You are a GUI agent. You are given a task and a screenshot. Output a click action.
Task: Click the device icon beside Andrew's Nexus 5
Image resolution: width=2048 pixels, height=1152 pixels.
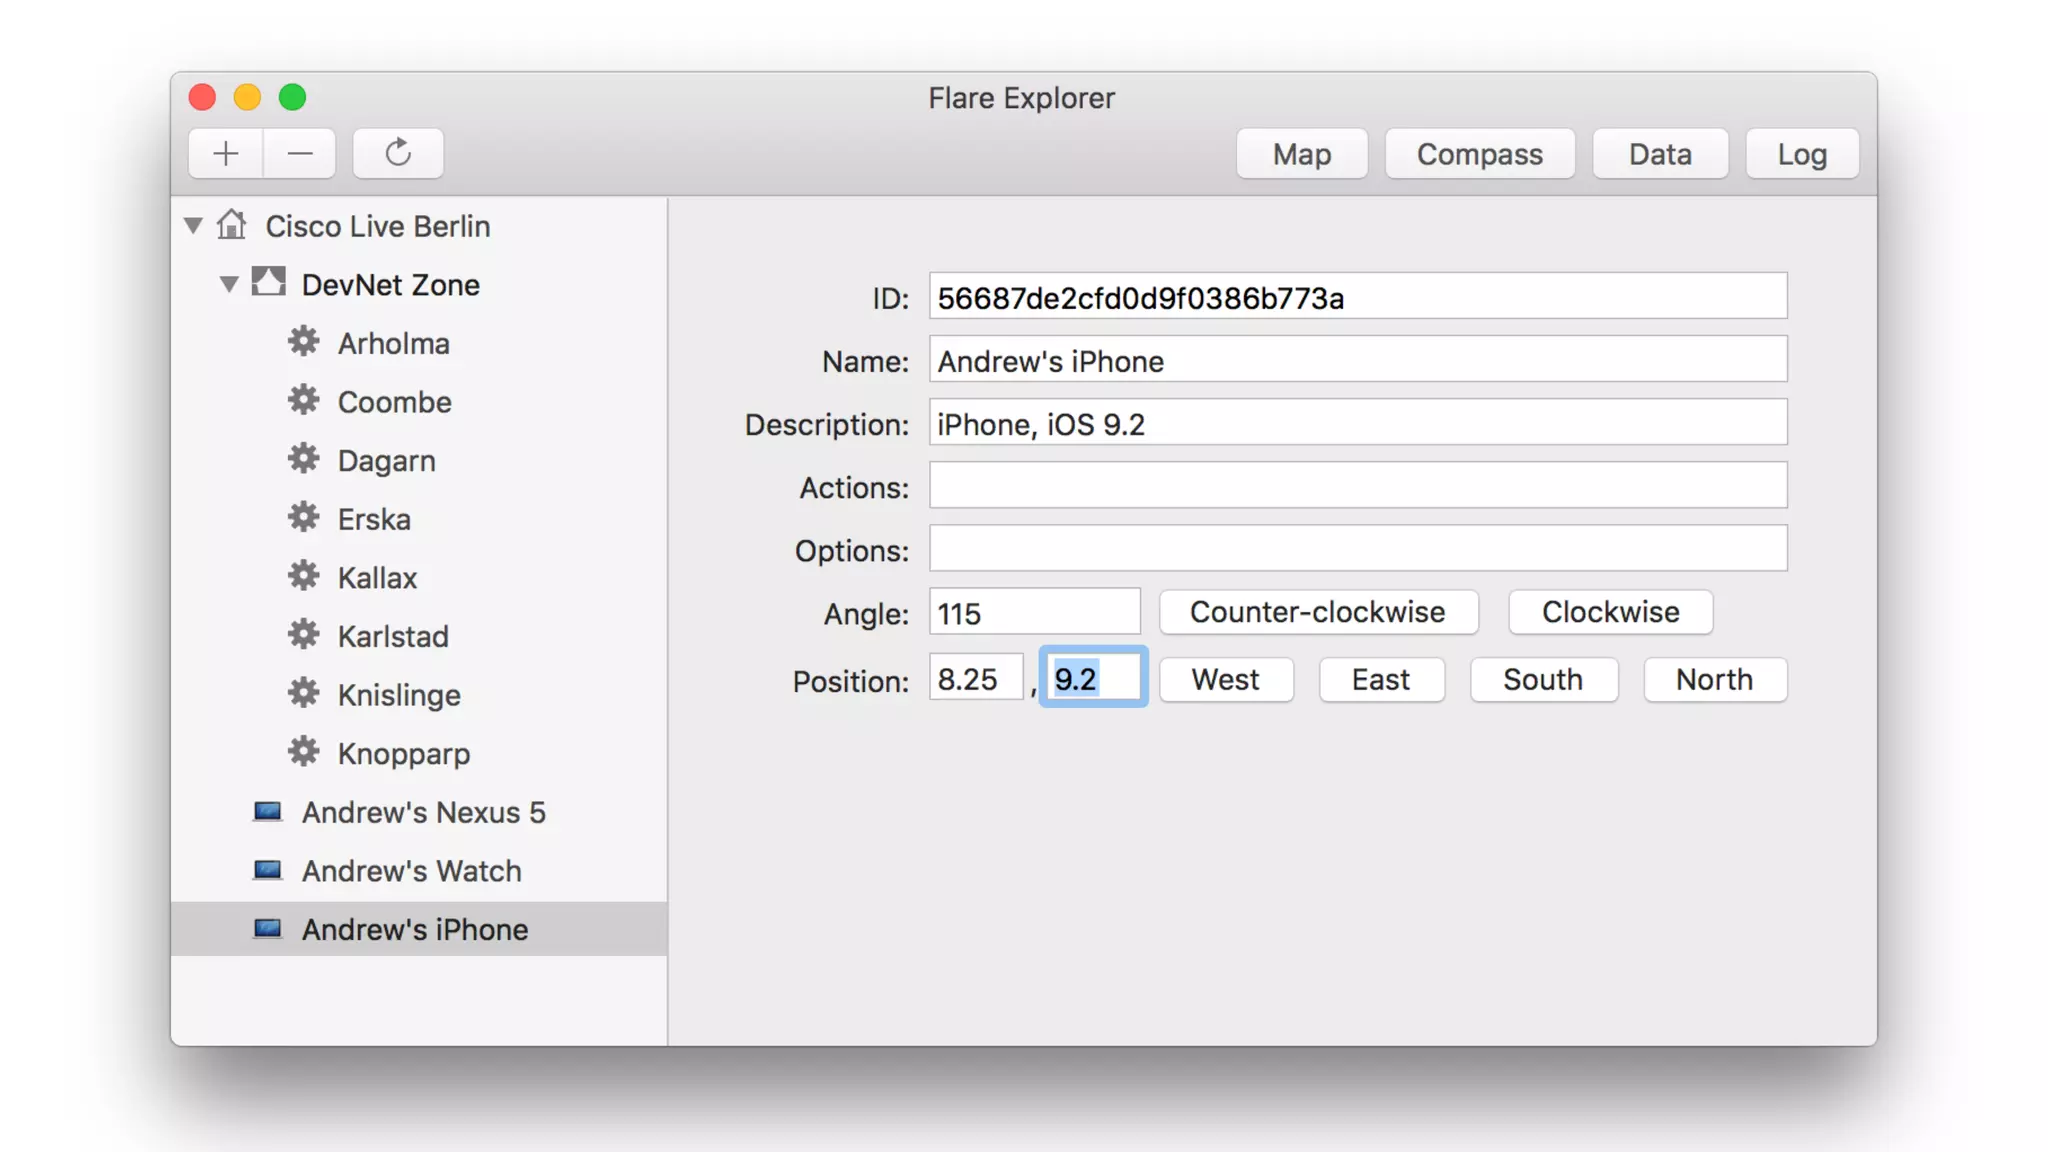tap(268, 811)
